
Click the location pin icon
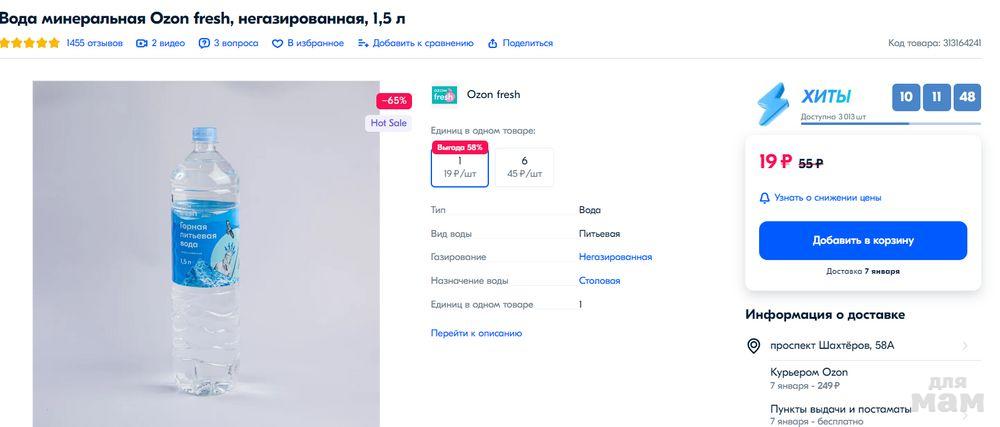754,346
